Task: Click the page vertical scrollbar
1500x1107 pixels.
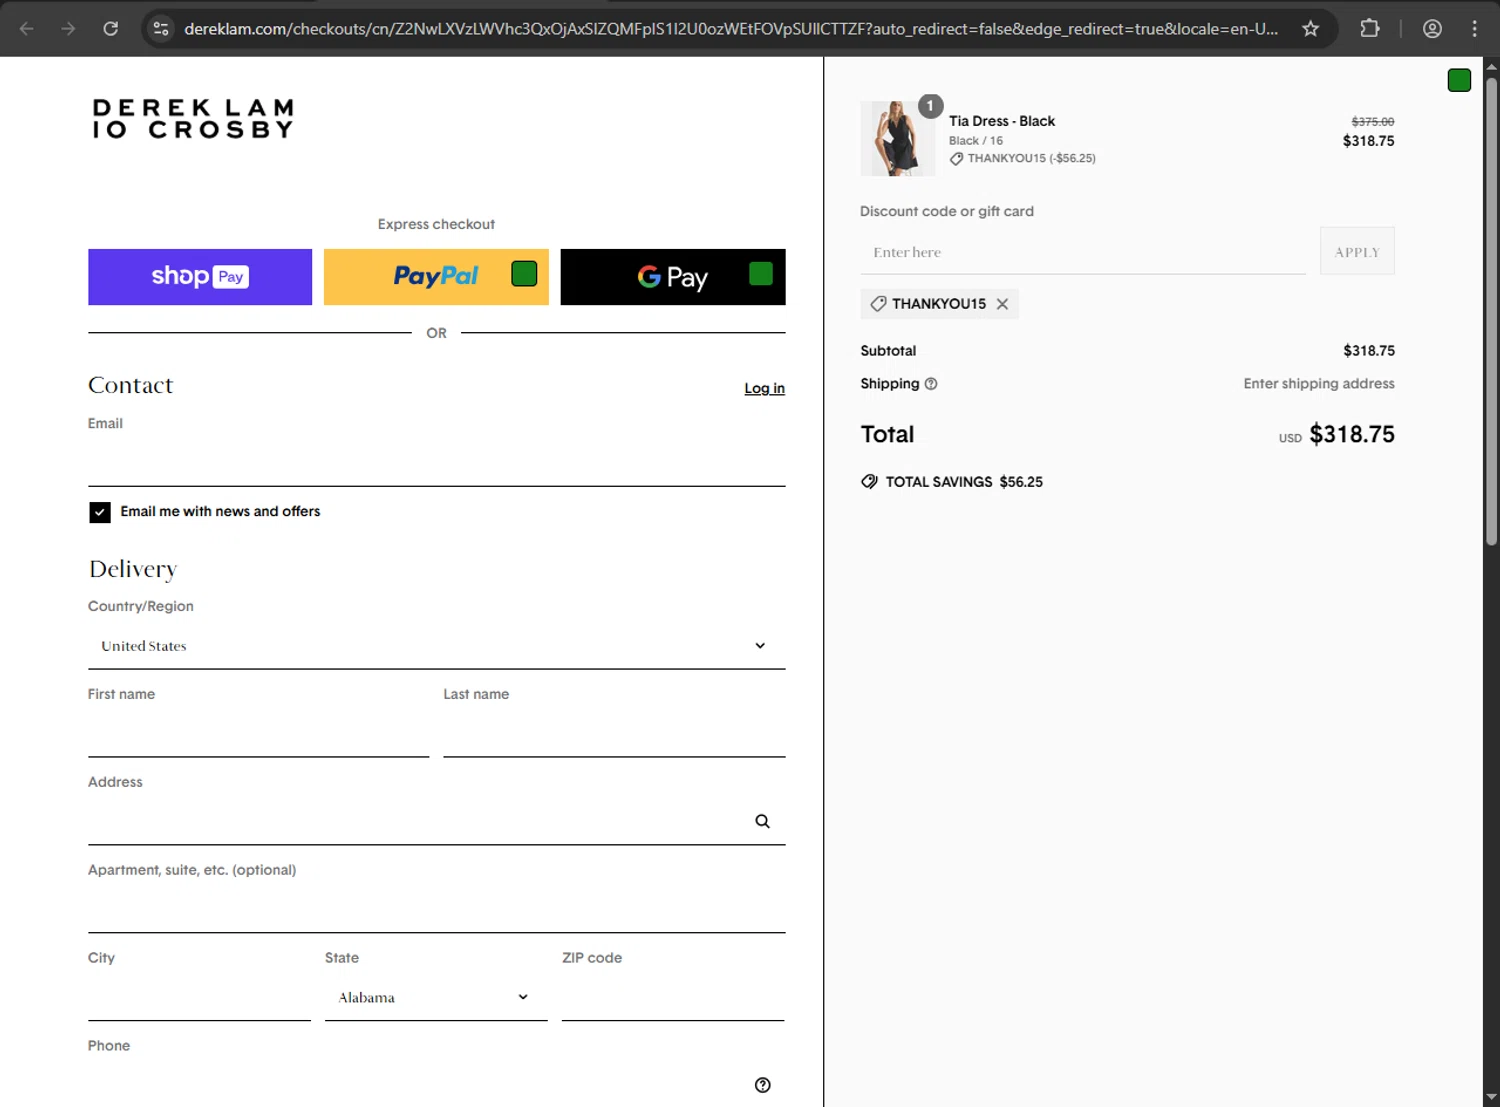Action: coord(1491,310)
